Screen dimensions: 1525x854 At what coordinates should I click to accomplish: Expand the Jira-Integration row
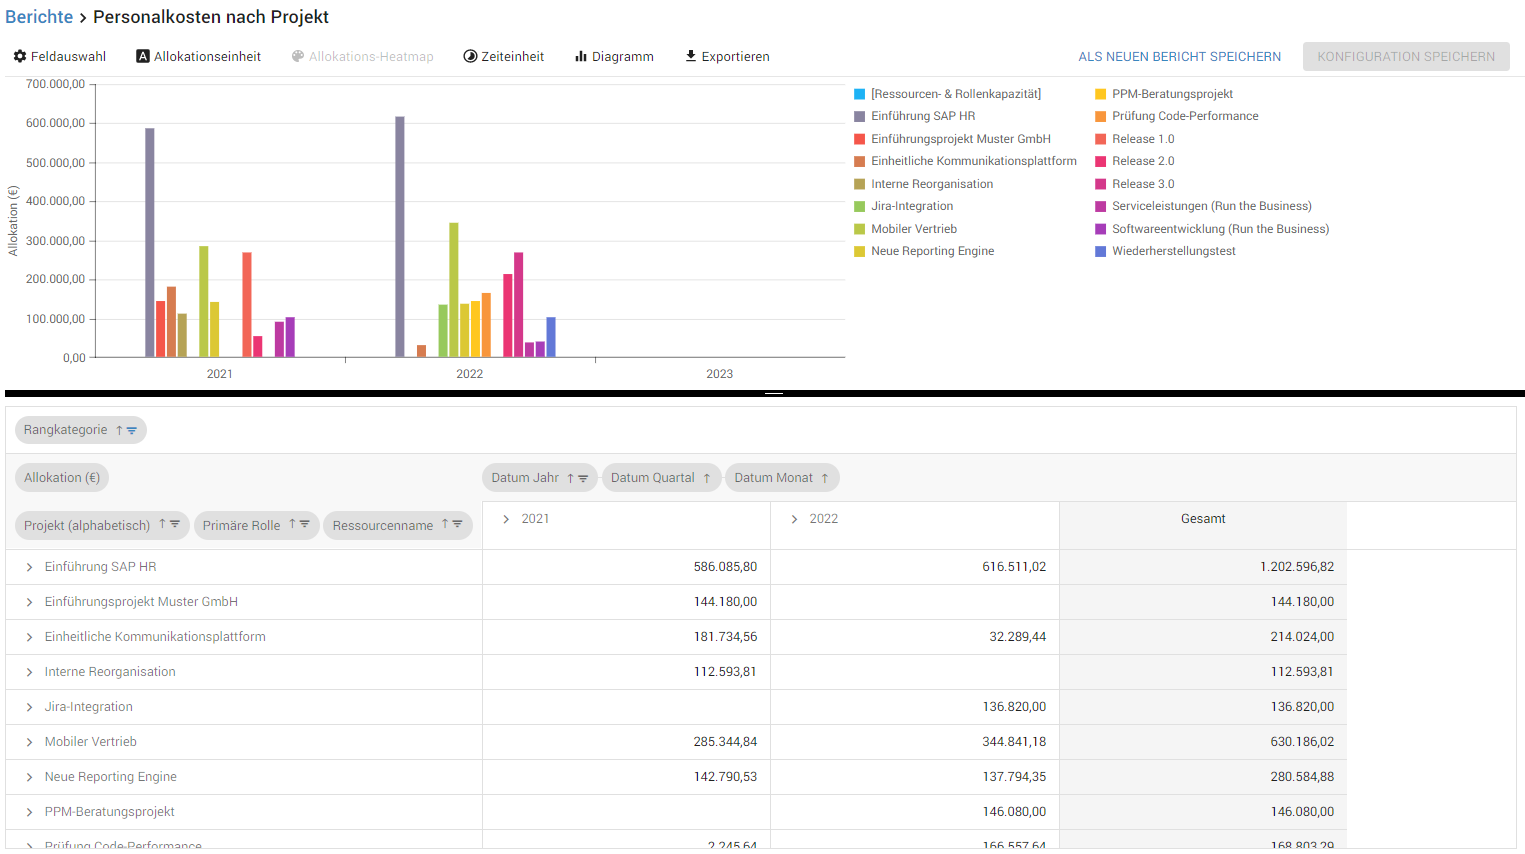29,707
